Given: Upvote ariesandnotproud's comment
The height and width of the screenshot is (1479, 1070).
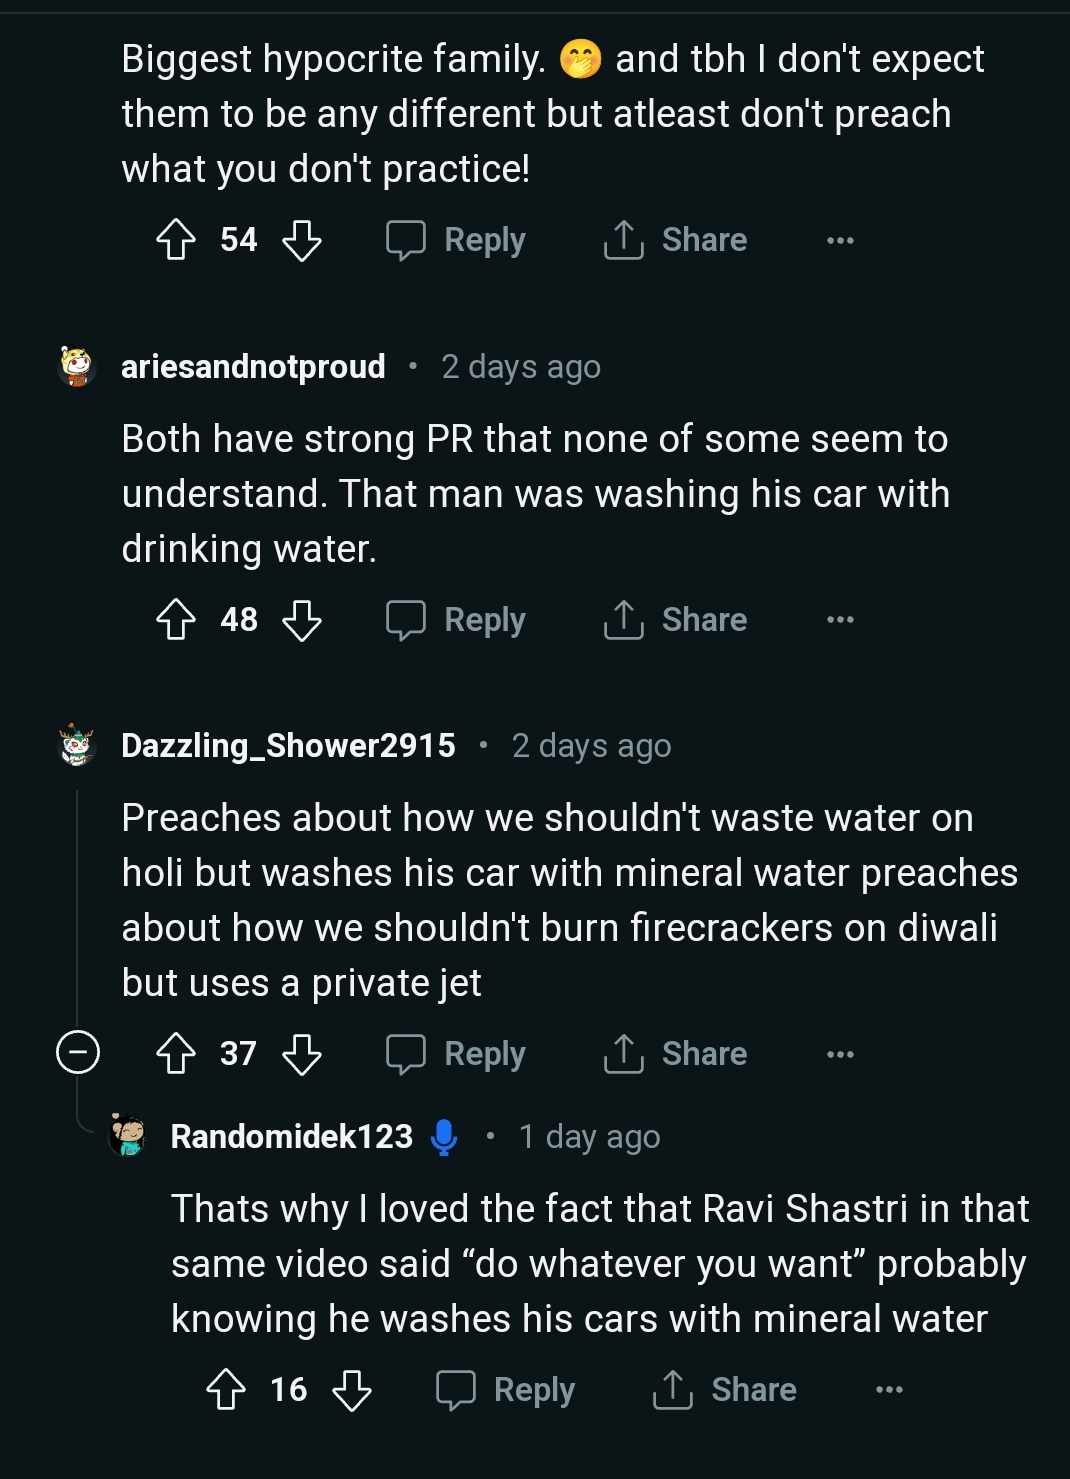Looking at the screenshot, I should coord(176,620).
